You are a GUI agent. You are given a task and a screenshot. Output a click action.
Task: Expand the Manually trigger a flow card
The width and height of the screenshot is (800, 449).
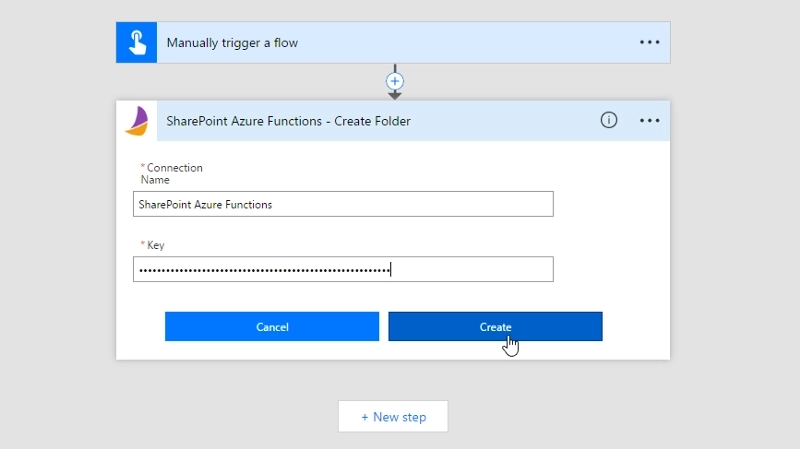[x=232, y=43]
